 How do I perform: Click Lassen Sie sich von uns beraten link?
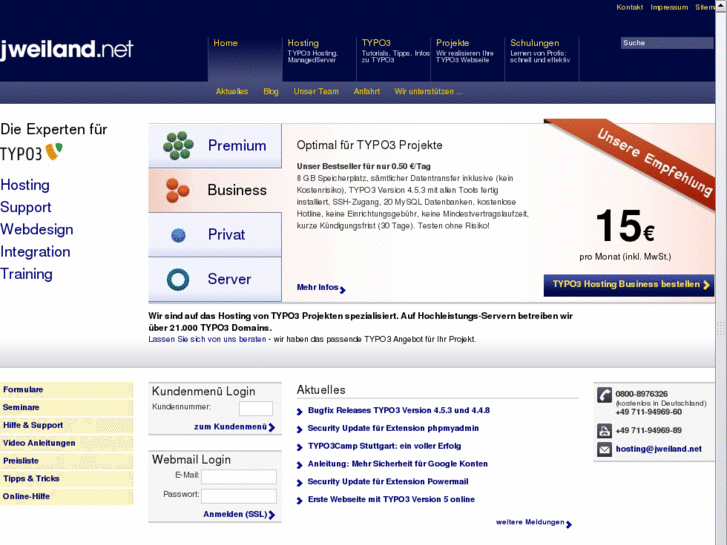coord(207,339)
